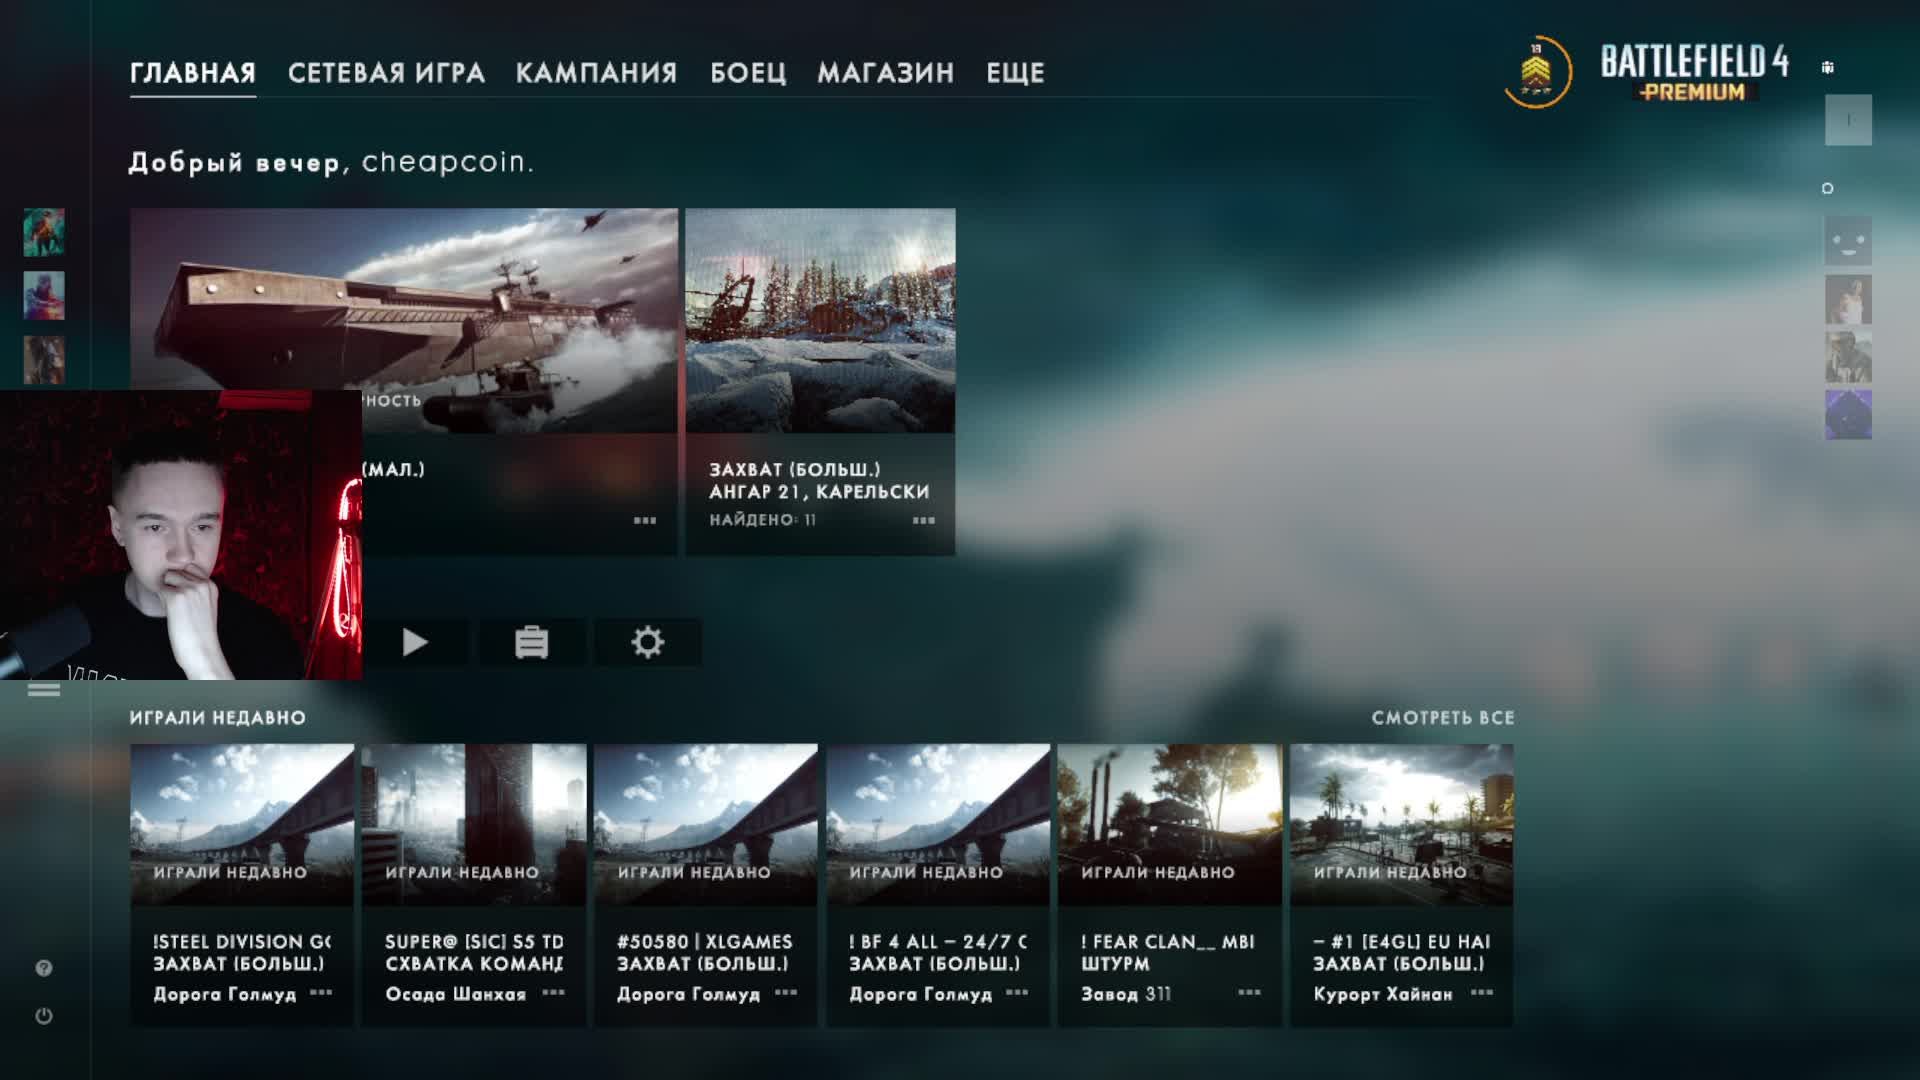Go to the Боец tab
The image size is (1920, 1080).
(748, 73)
